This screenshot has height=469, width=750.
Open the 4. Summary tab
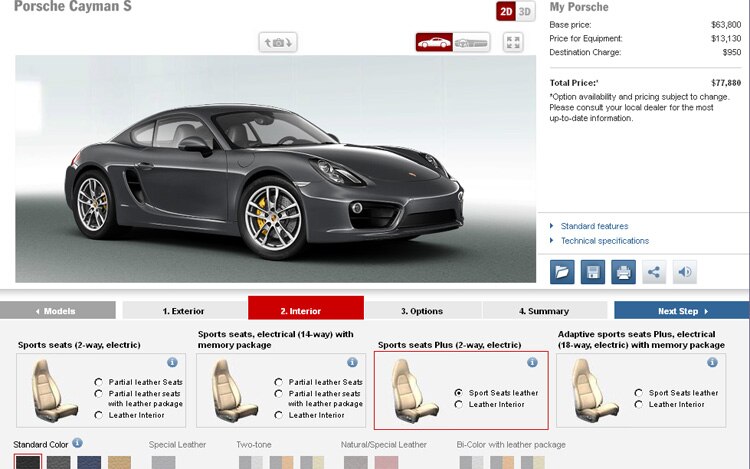coord(544,311)
